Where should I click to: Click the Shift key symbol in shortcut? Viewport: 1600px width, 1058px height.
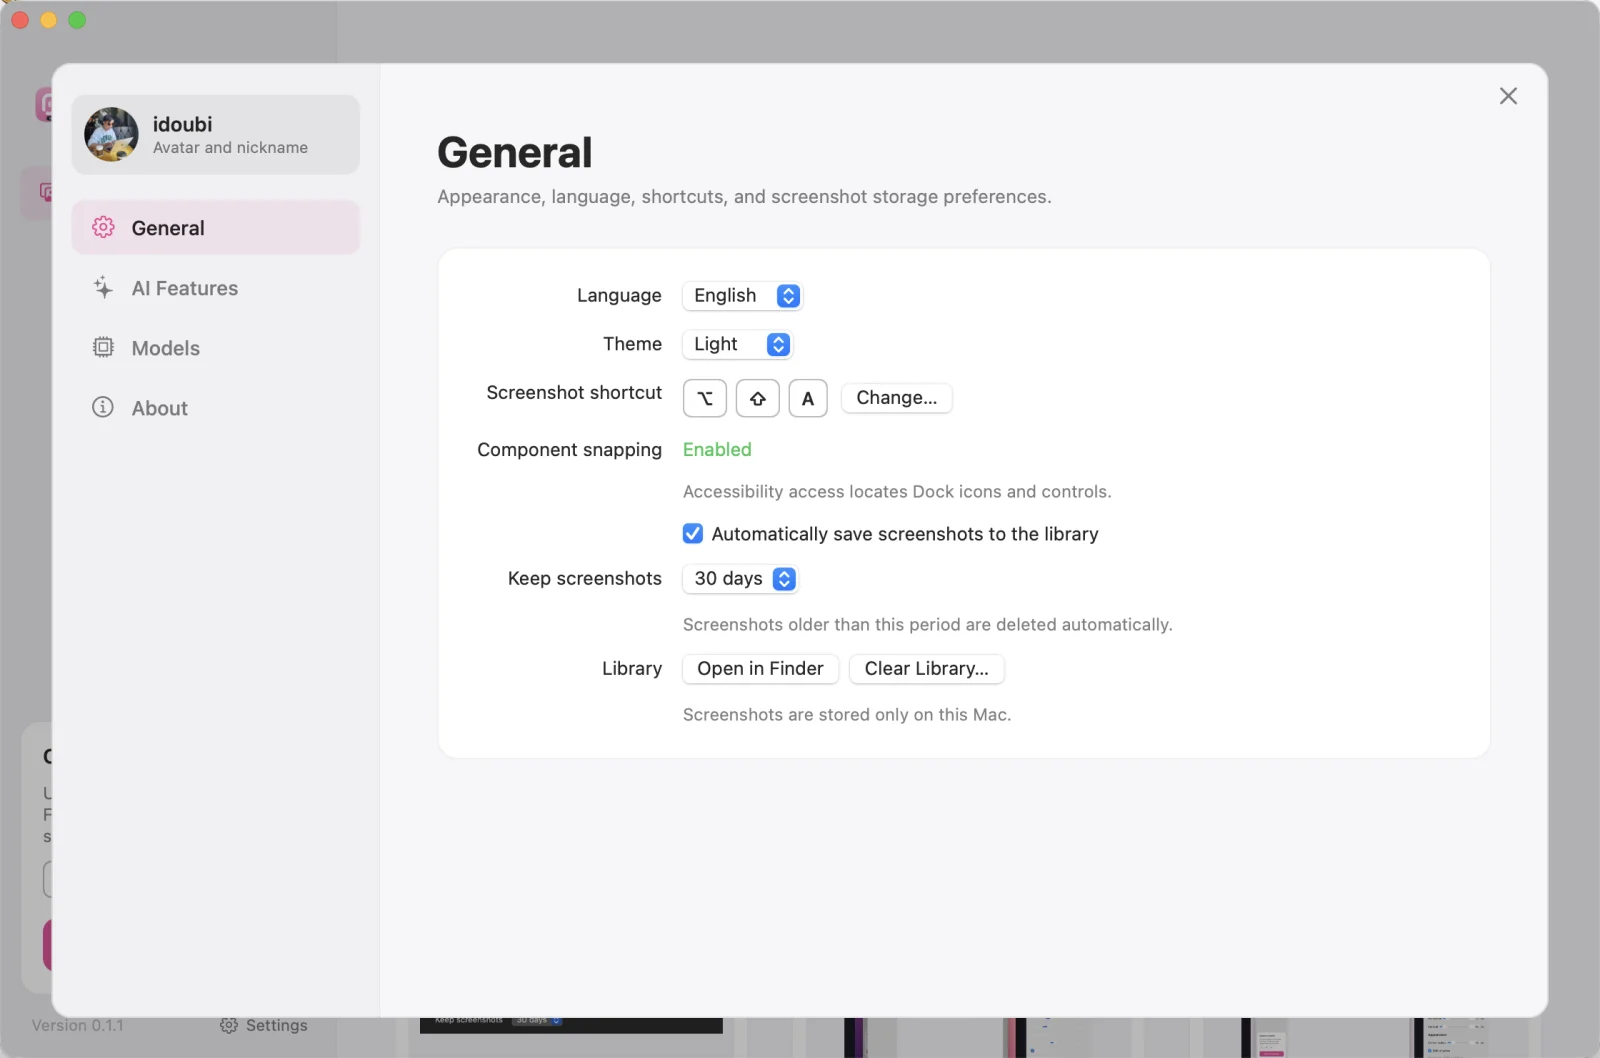coord(758,398)
